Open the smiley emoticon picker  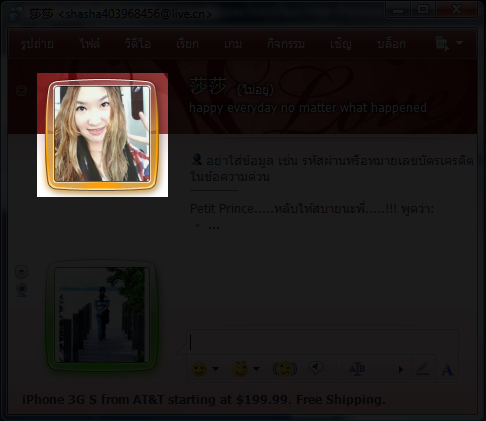click(x=199, y=369)
